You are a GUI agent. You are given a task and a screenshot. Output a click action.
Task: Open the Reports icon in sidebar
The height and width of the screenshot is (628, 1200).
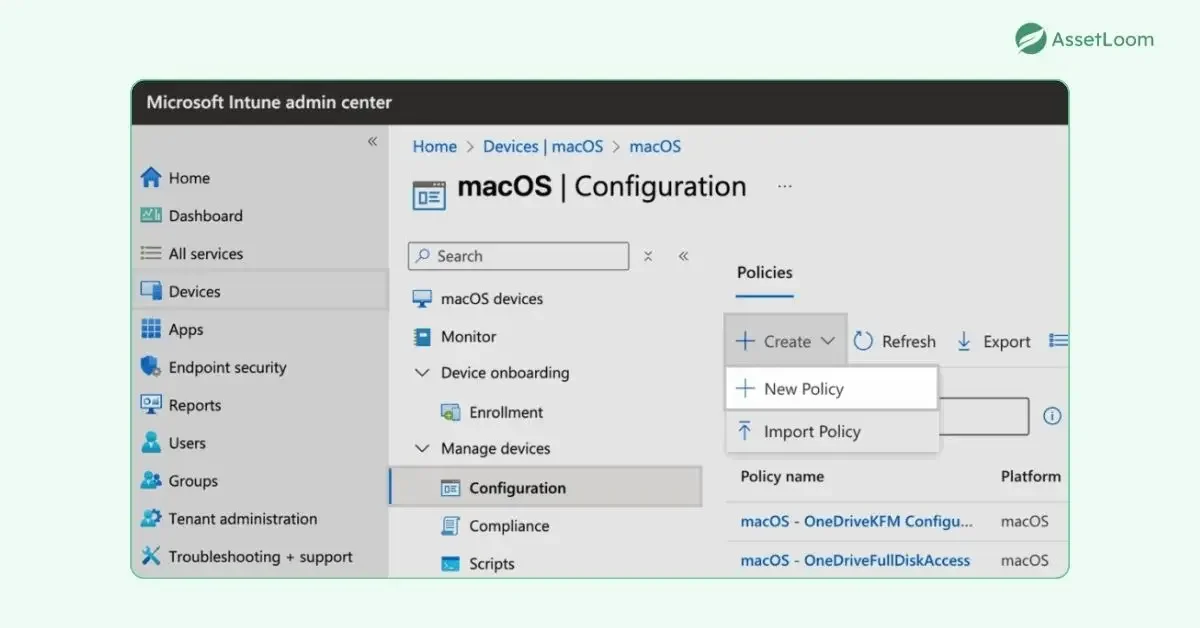pyautogui.click(x=151, y=405)
